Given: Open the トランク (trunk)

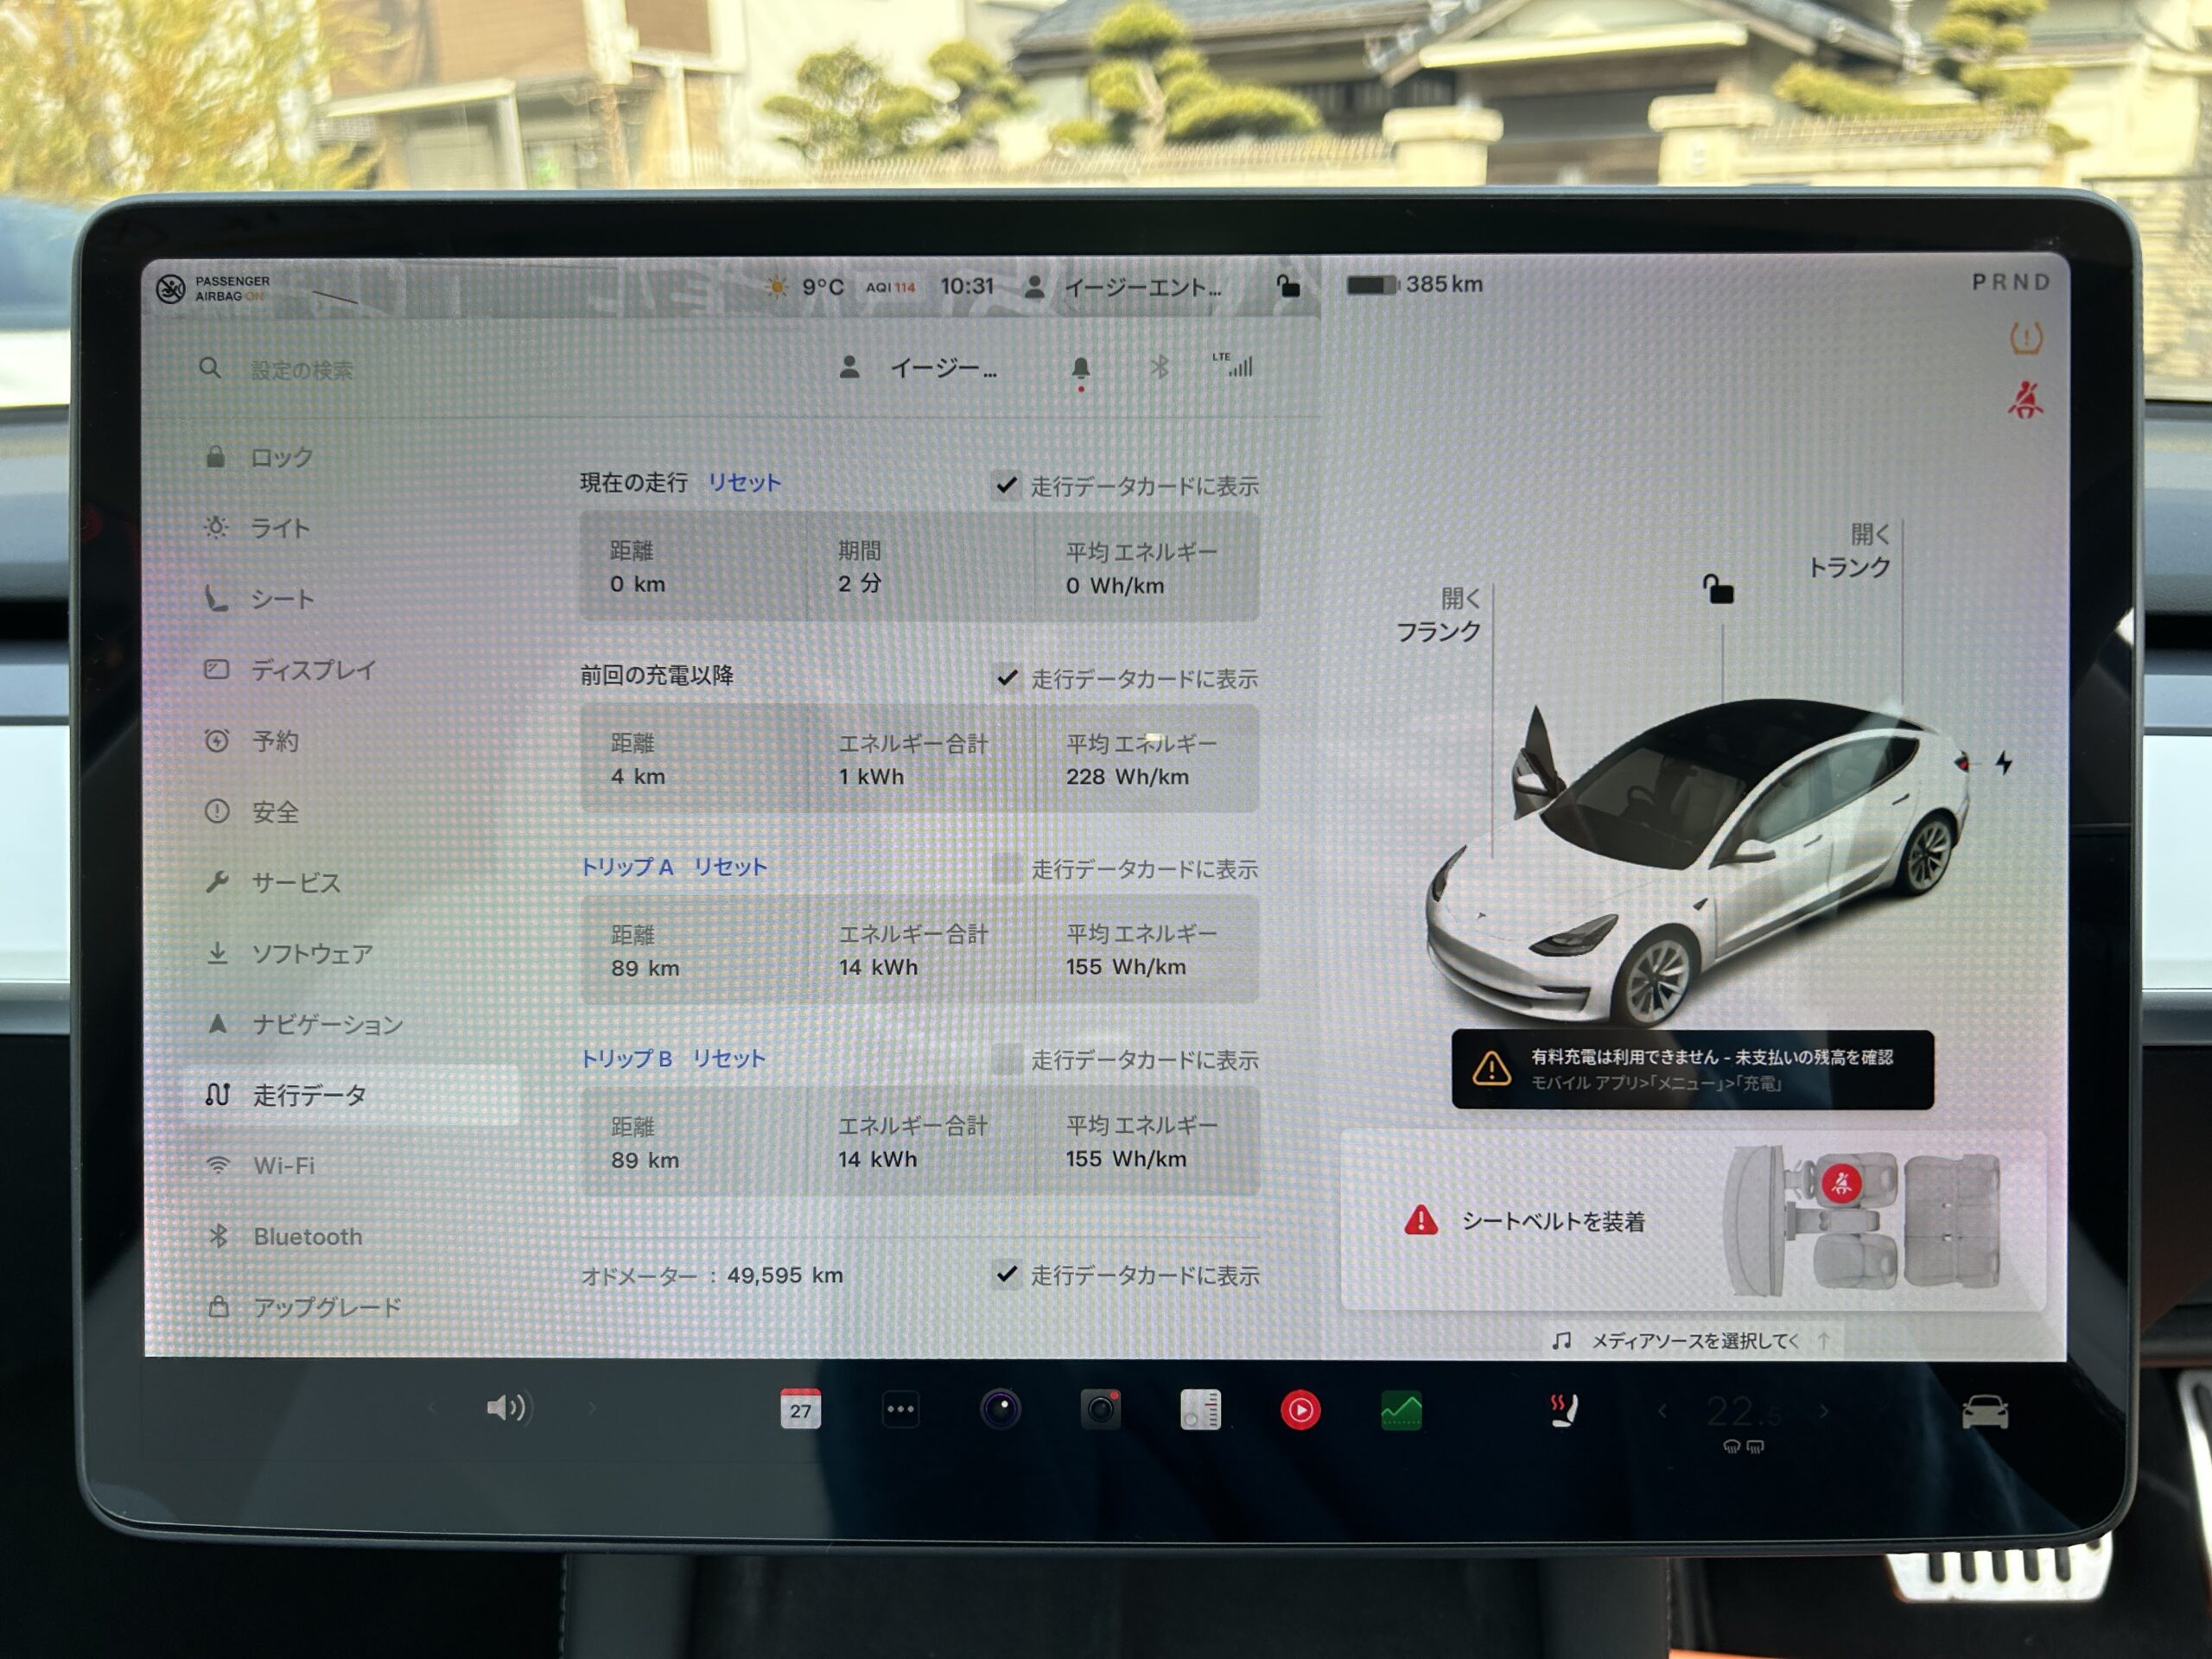Looking at the screenshot, I should pos(1848,551).
